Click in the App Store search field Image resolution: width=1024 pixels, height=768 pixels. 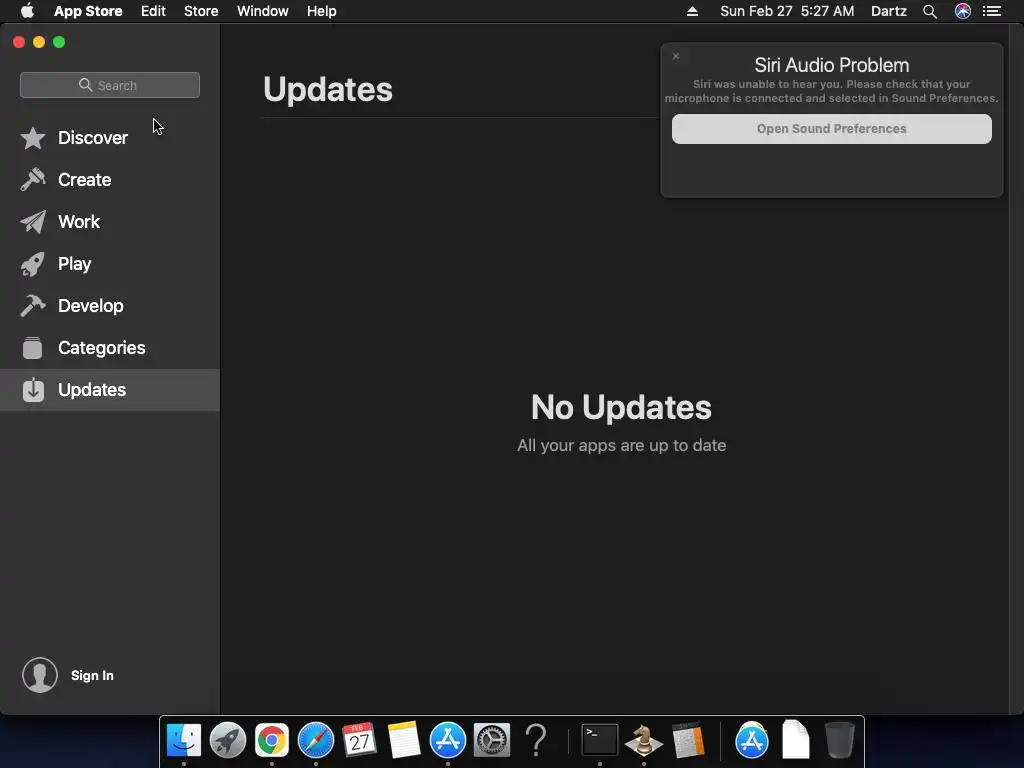pos(110,85)
